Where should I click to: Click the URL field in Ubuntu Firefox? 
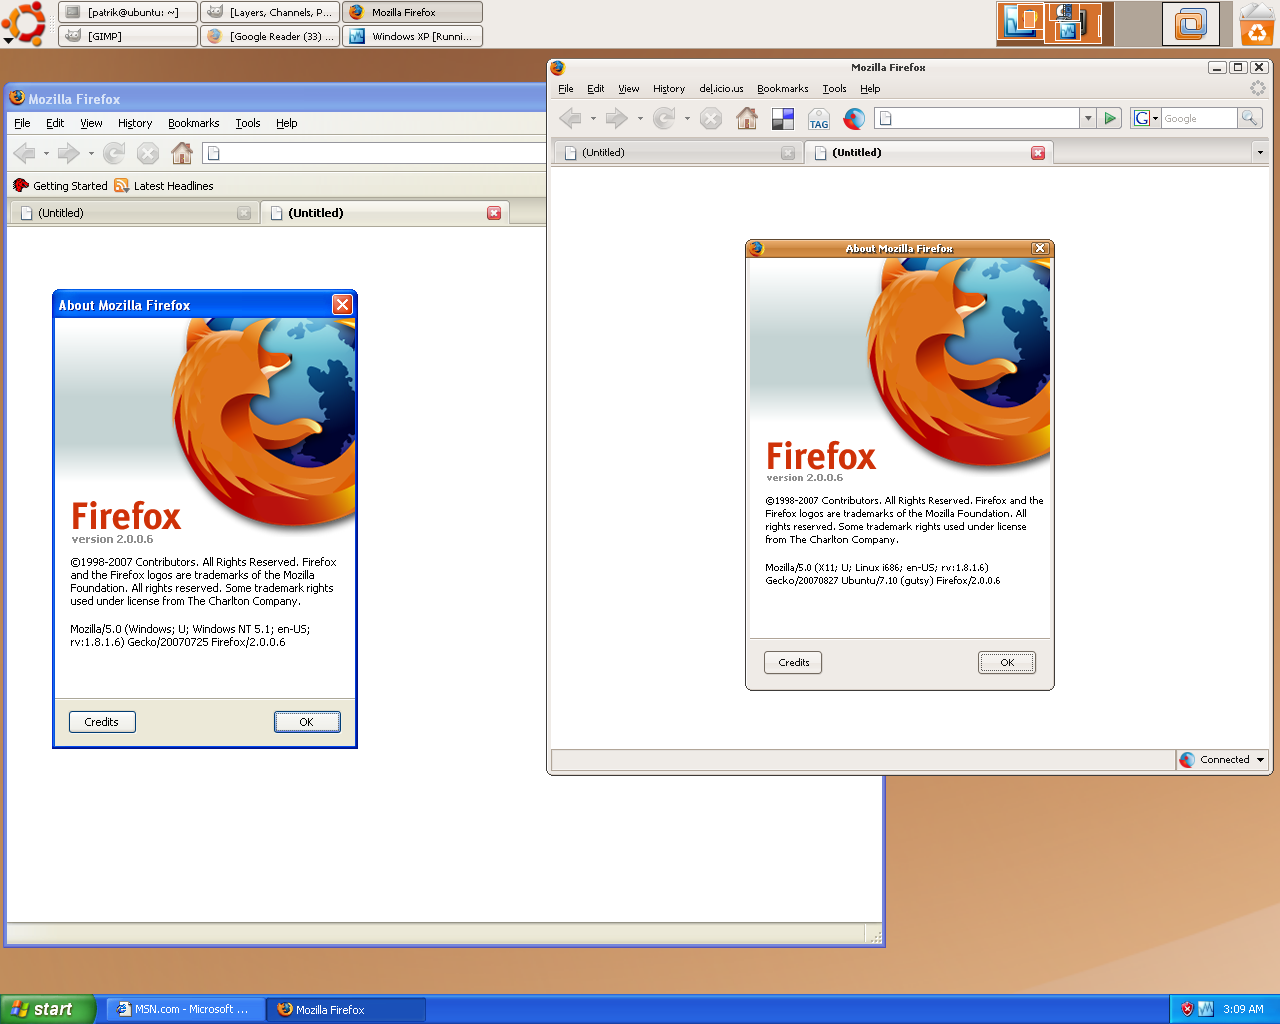click(977, 118)
